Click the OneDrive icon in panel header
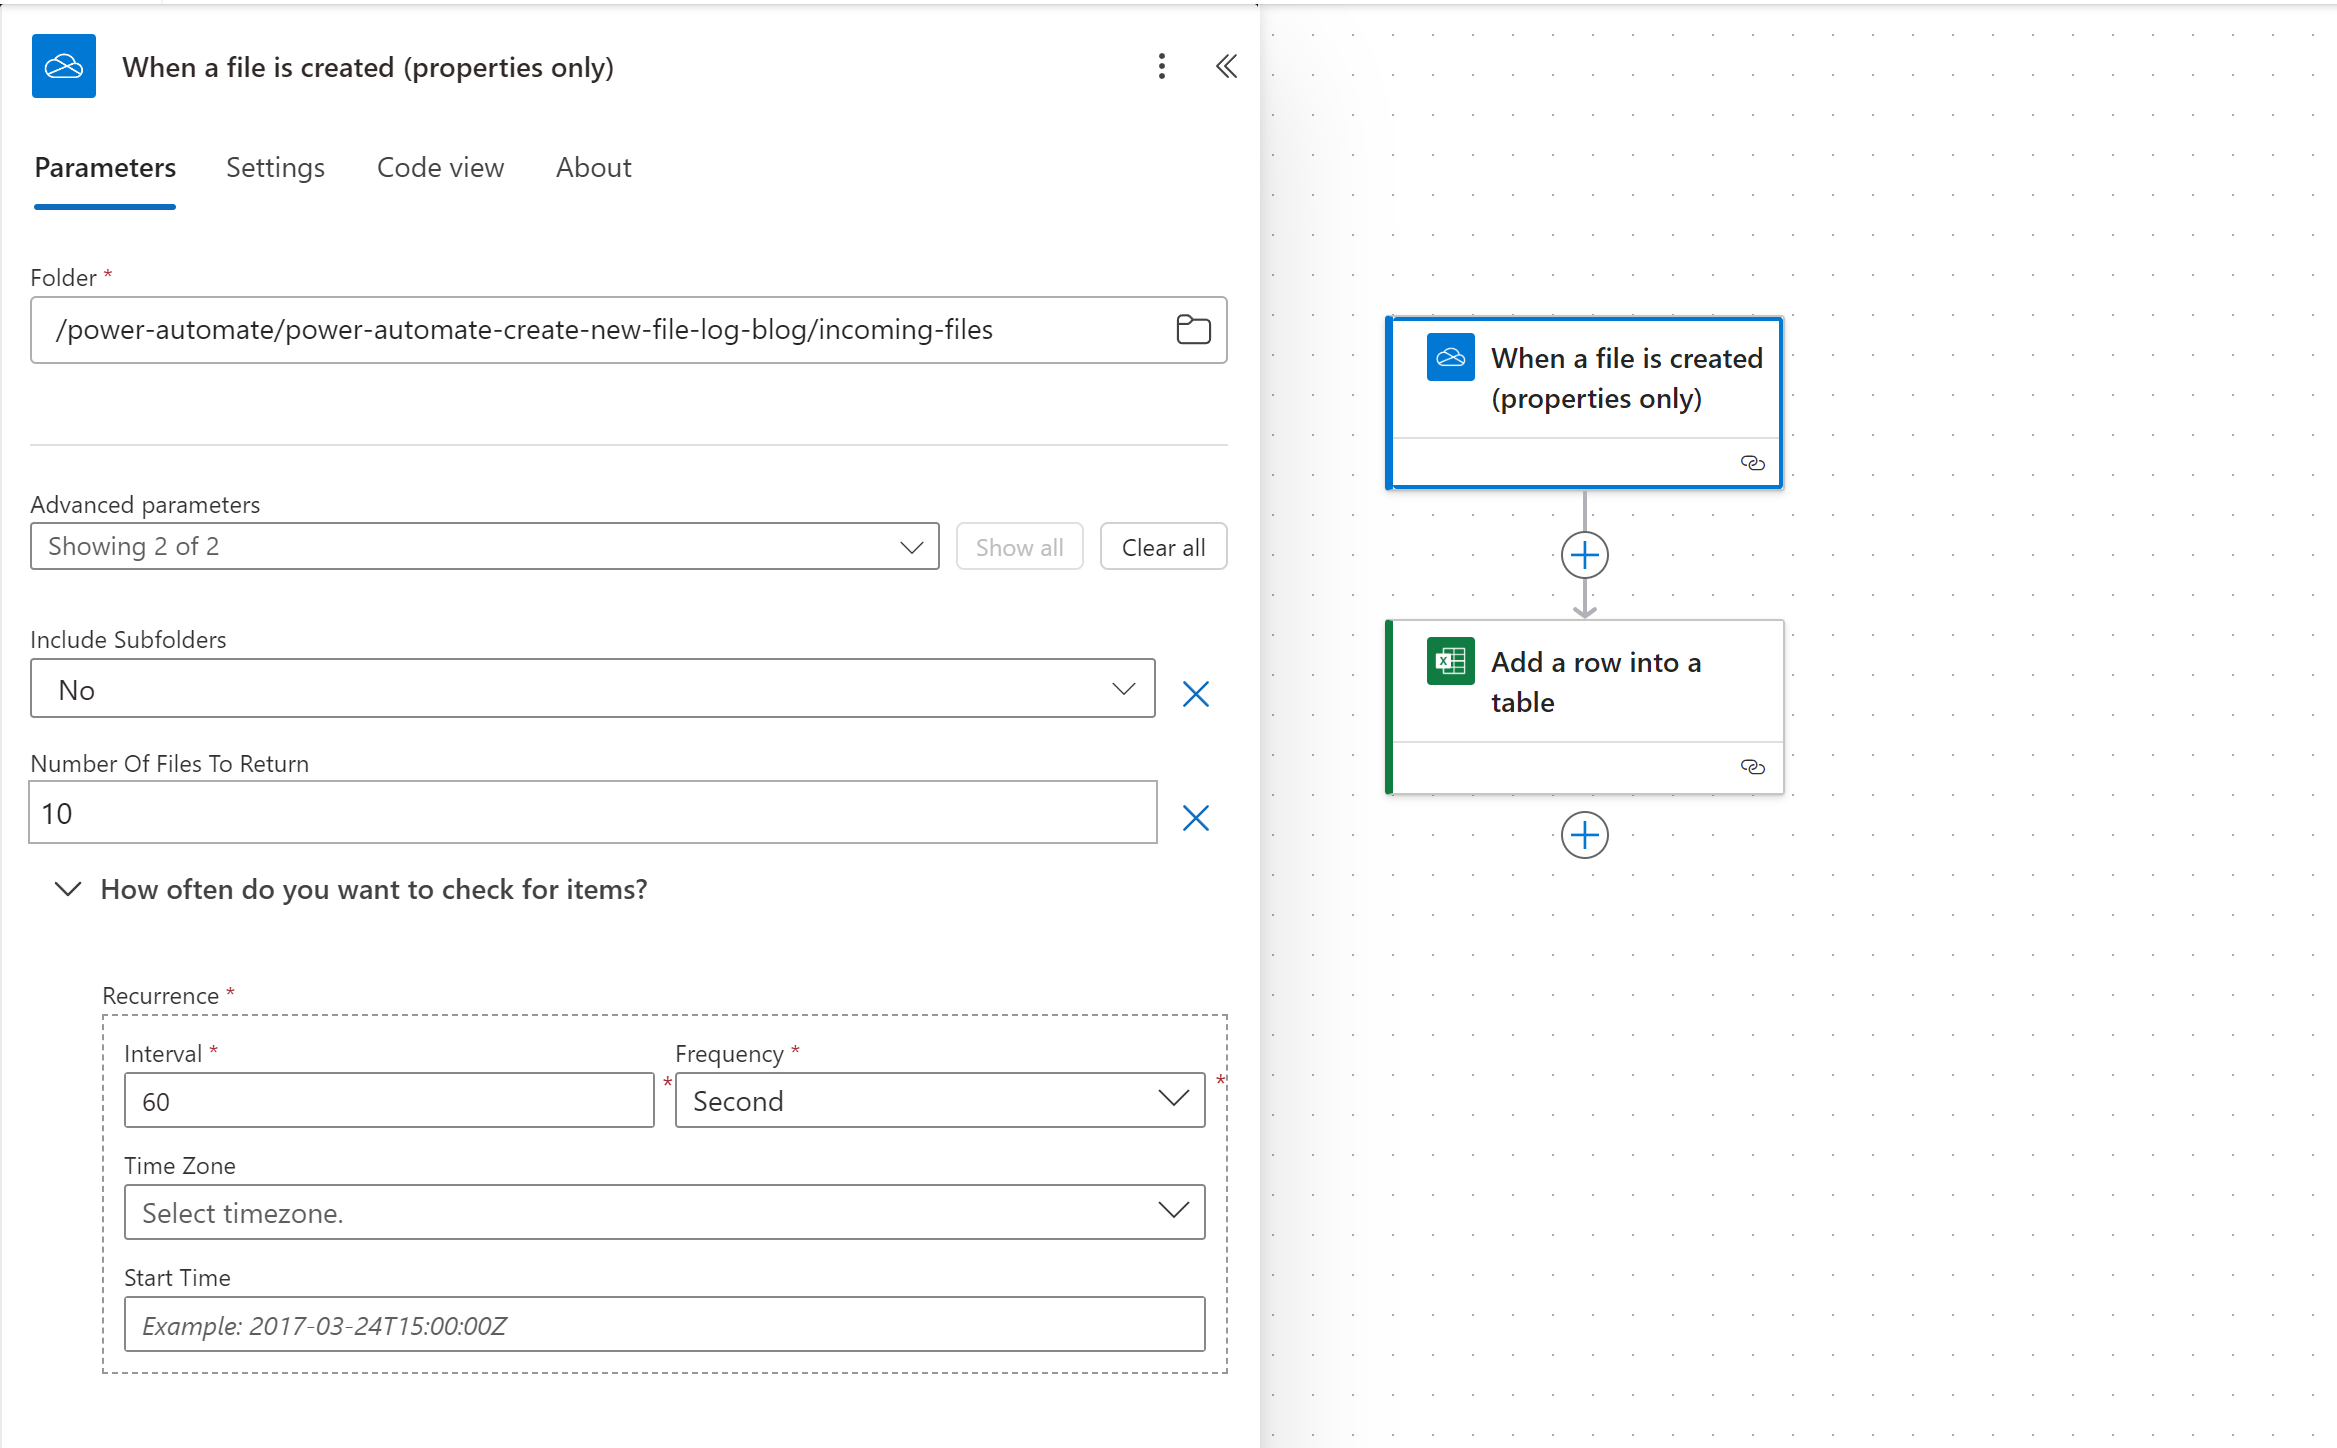2337x1448 pixels. click(x=64, y=66)
